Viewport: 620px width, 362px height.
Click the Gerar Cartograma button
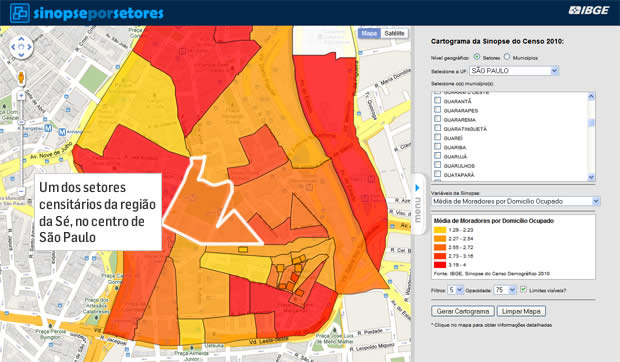(x=463, y=311)
